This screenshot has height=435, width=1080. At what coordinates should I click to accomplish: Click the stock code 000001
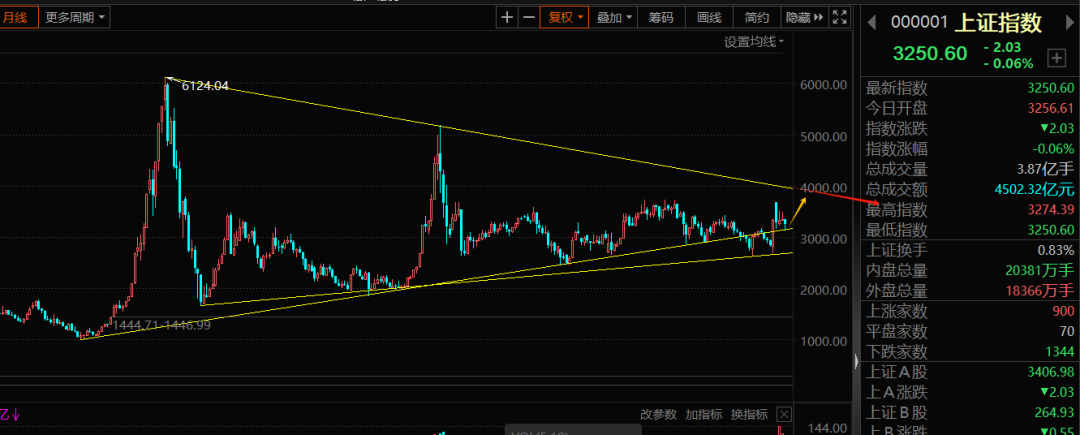(920, 23)
